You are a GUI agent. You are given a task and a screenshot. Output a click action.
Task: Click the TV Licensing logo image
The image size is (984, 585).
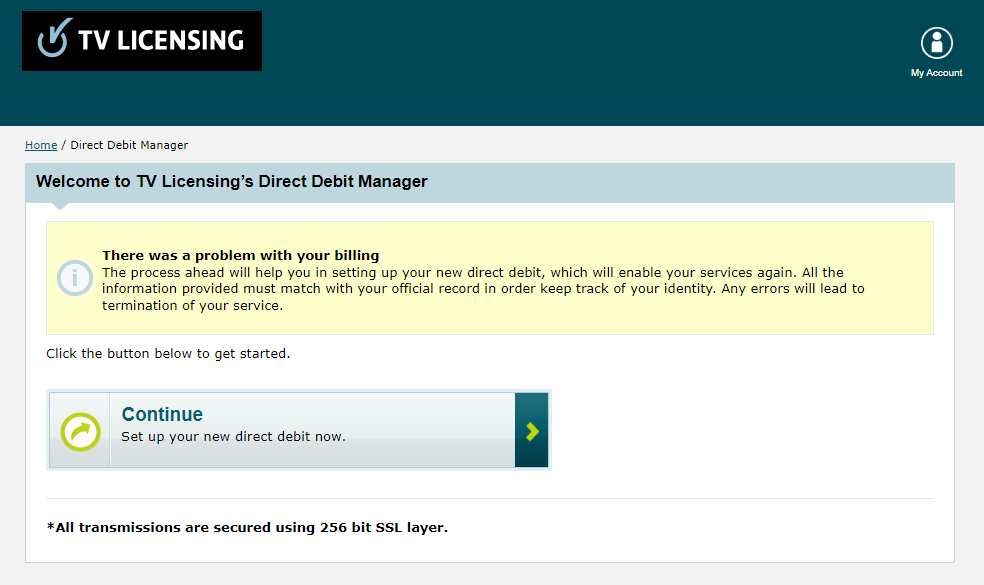tap(141, 41)
